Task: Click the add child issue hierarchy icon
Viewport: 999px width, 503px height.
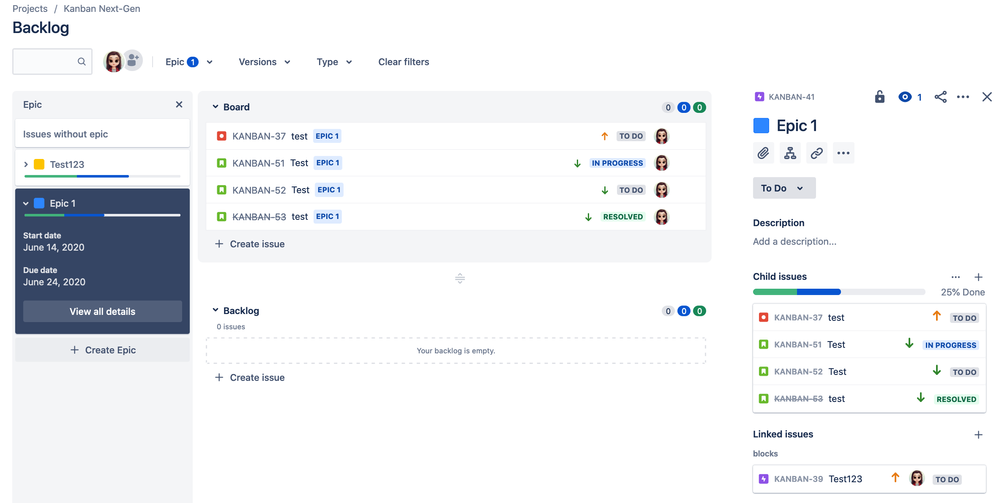Action: (x=790, y=153)
